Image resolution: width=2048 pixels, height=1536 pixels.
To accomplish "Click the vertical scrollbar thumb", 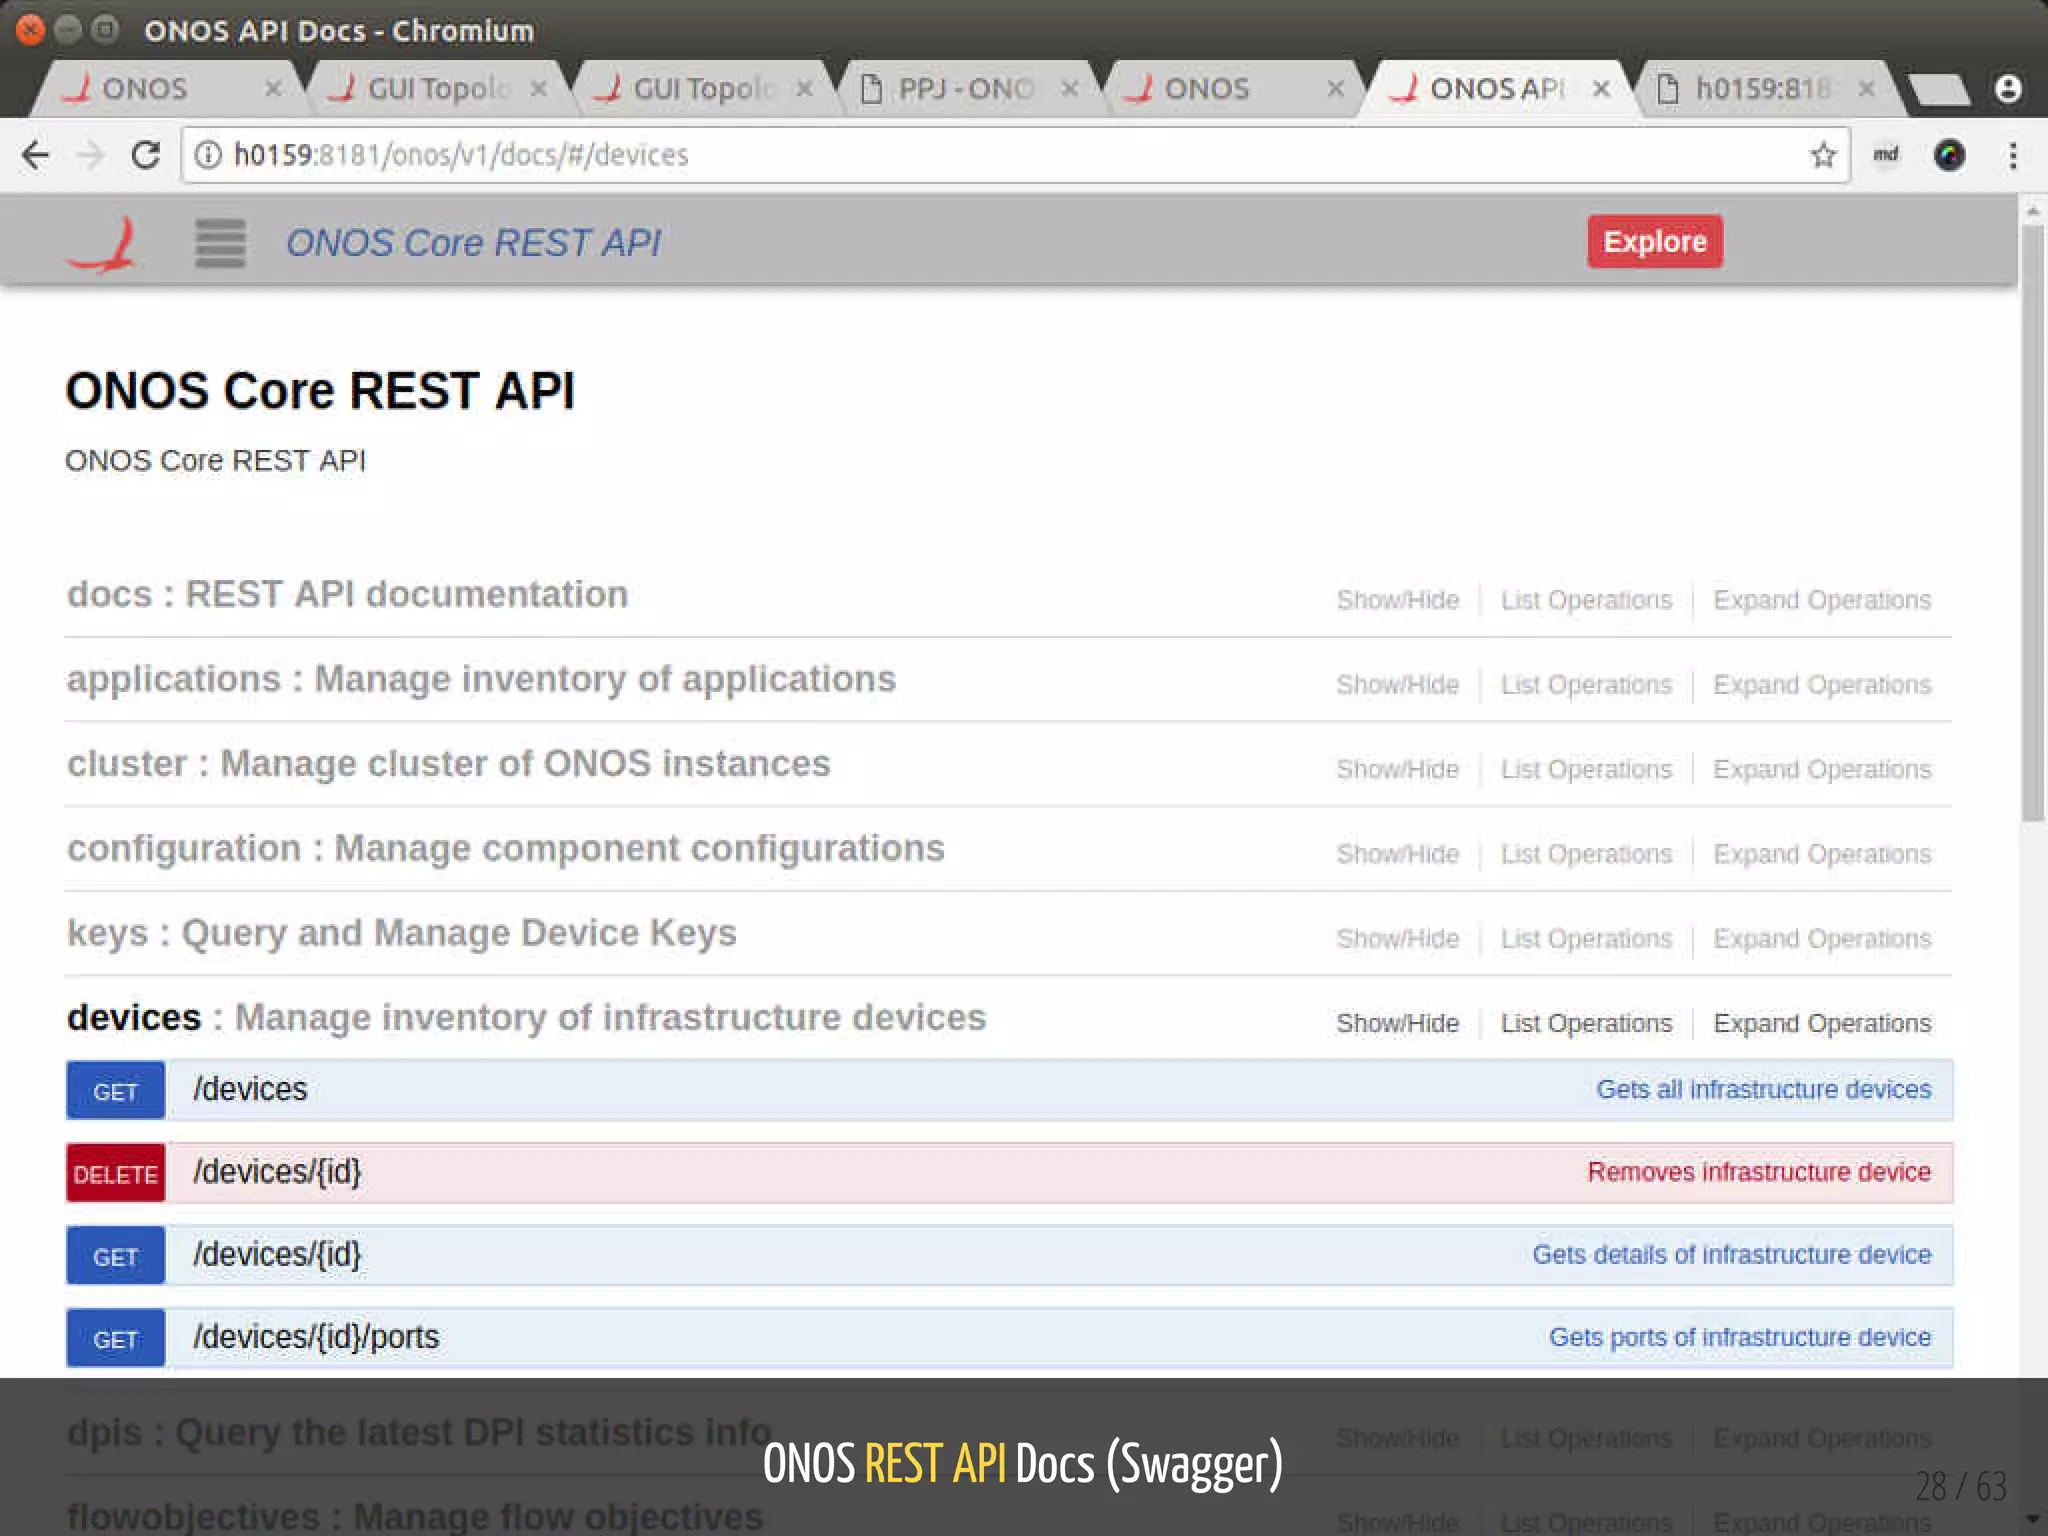I will coord(2033,523).
